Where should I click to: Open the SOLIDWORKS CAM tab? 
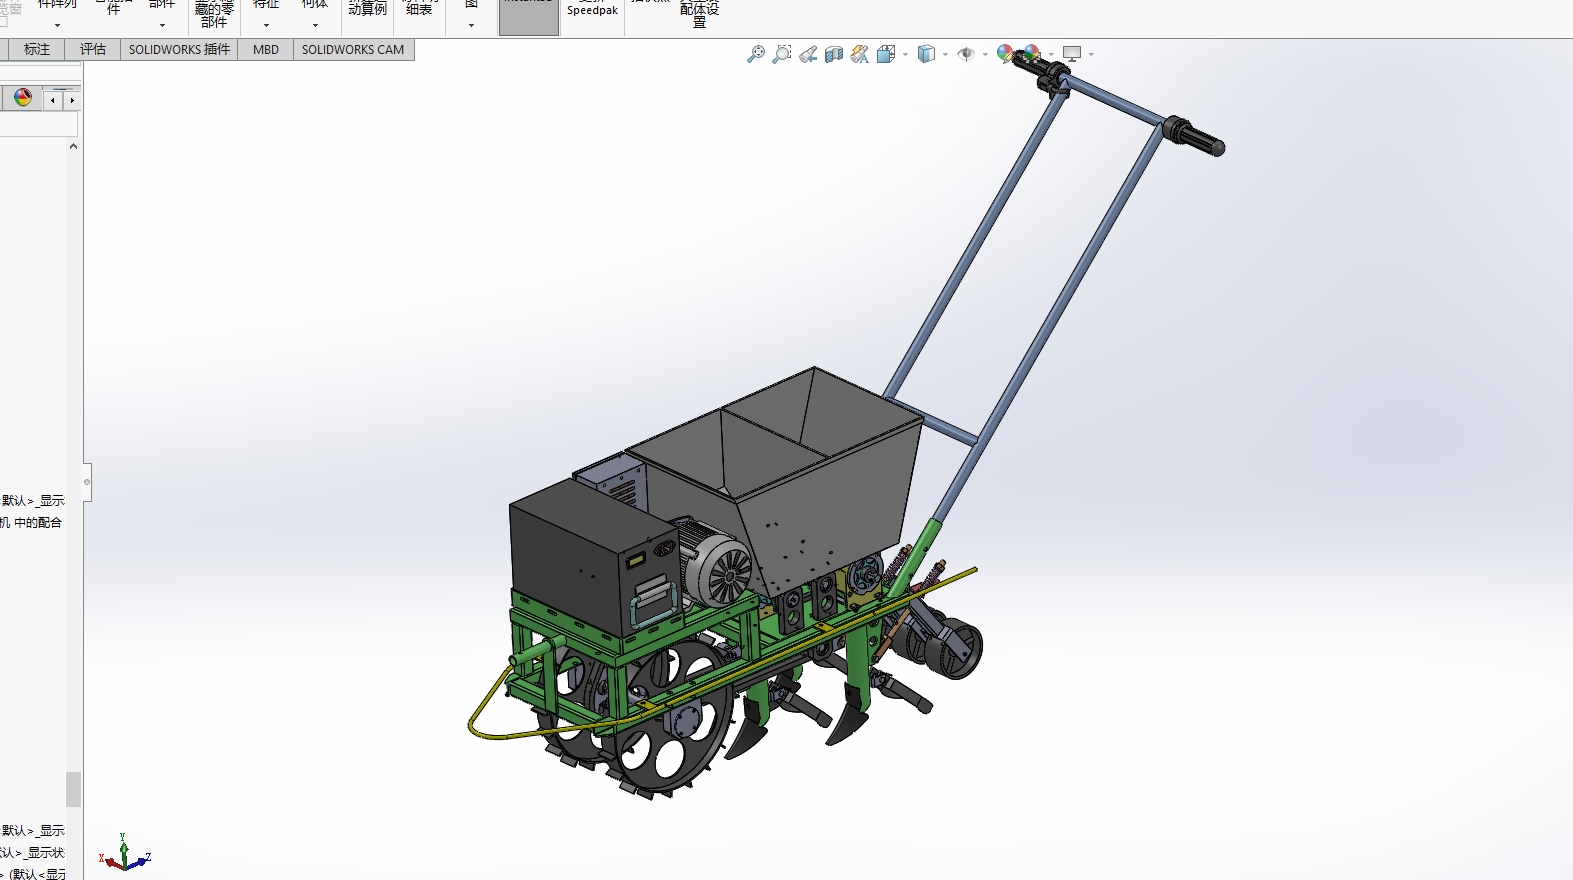pyautogui.click(x=353, y=49)
